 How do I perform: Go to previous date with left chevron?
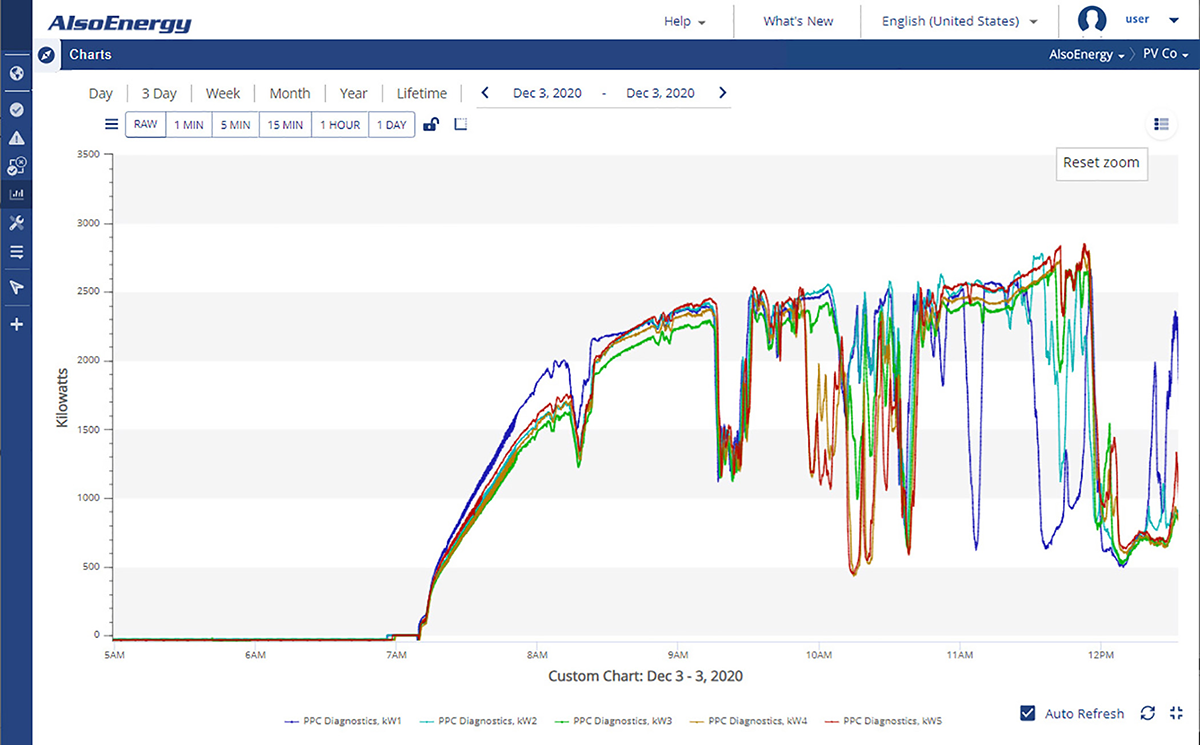click(x=485, y=93)
